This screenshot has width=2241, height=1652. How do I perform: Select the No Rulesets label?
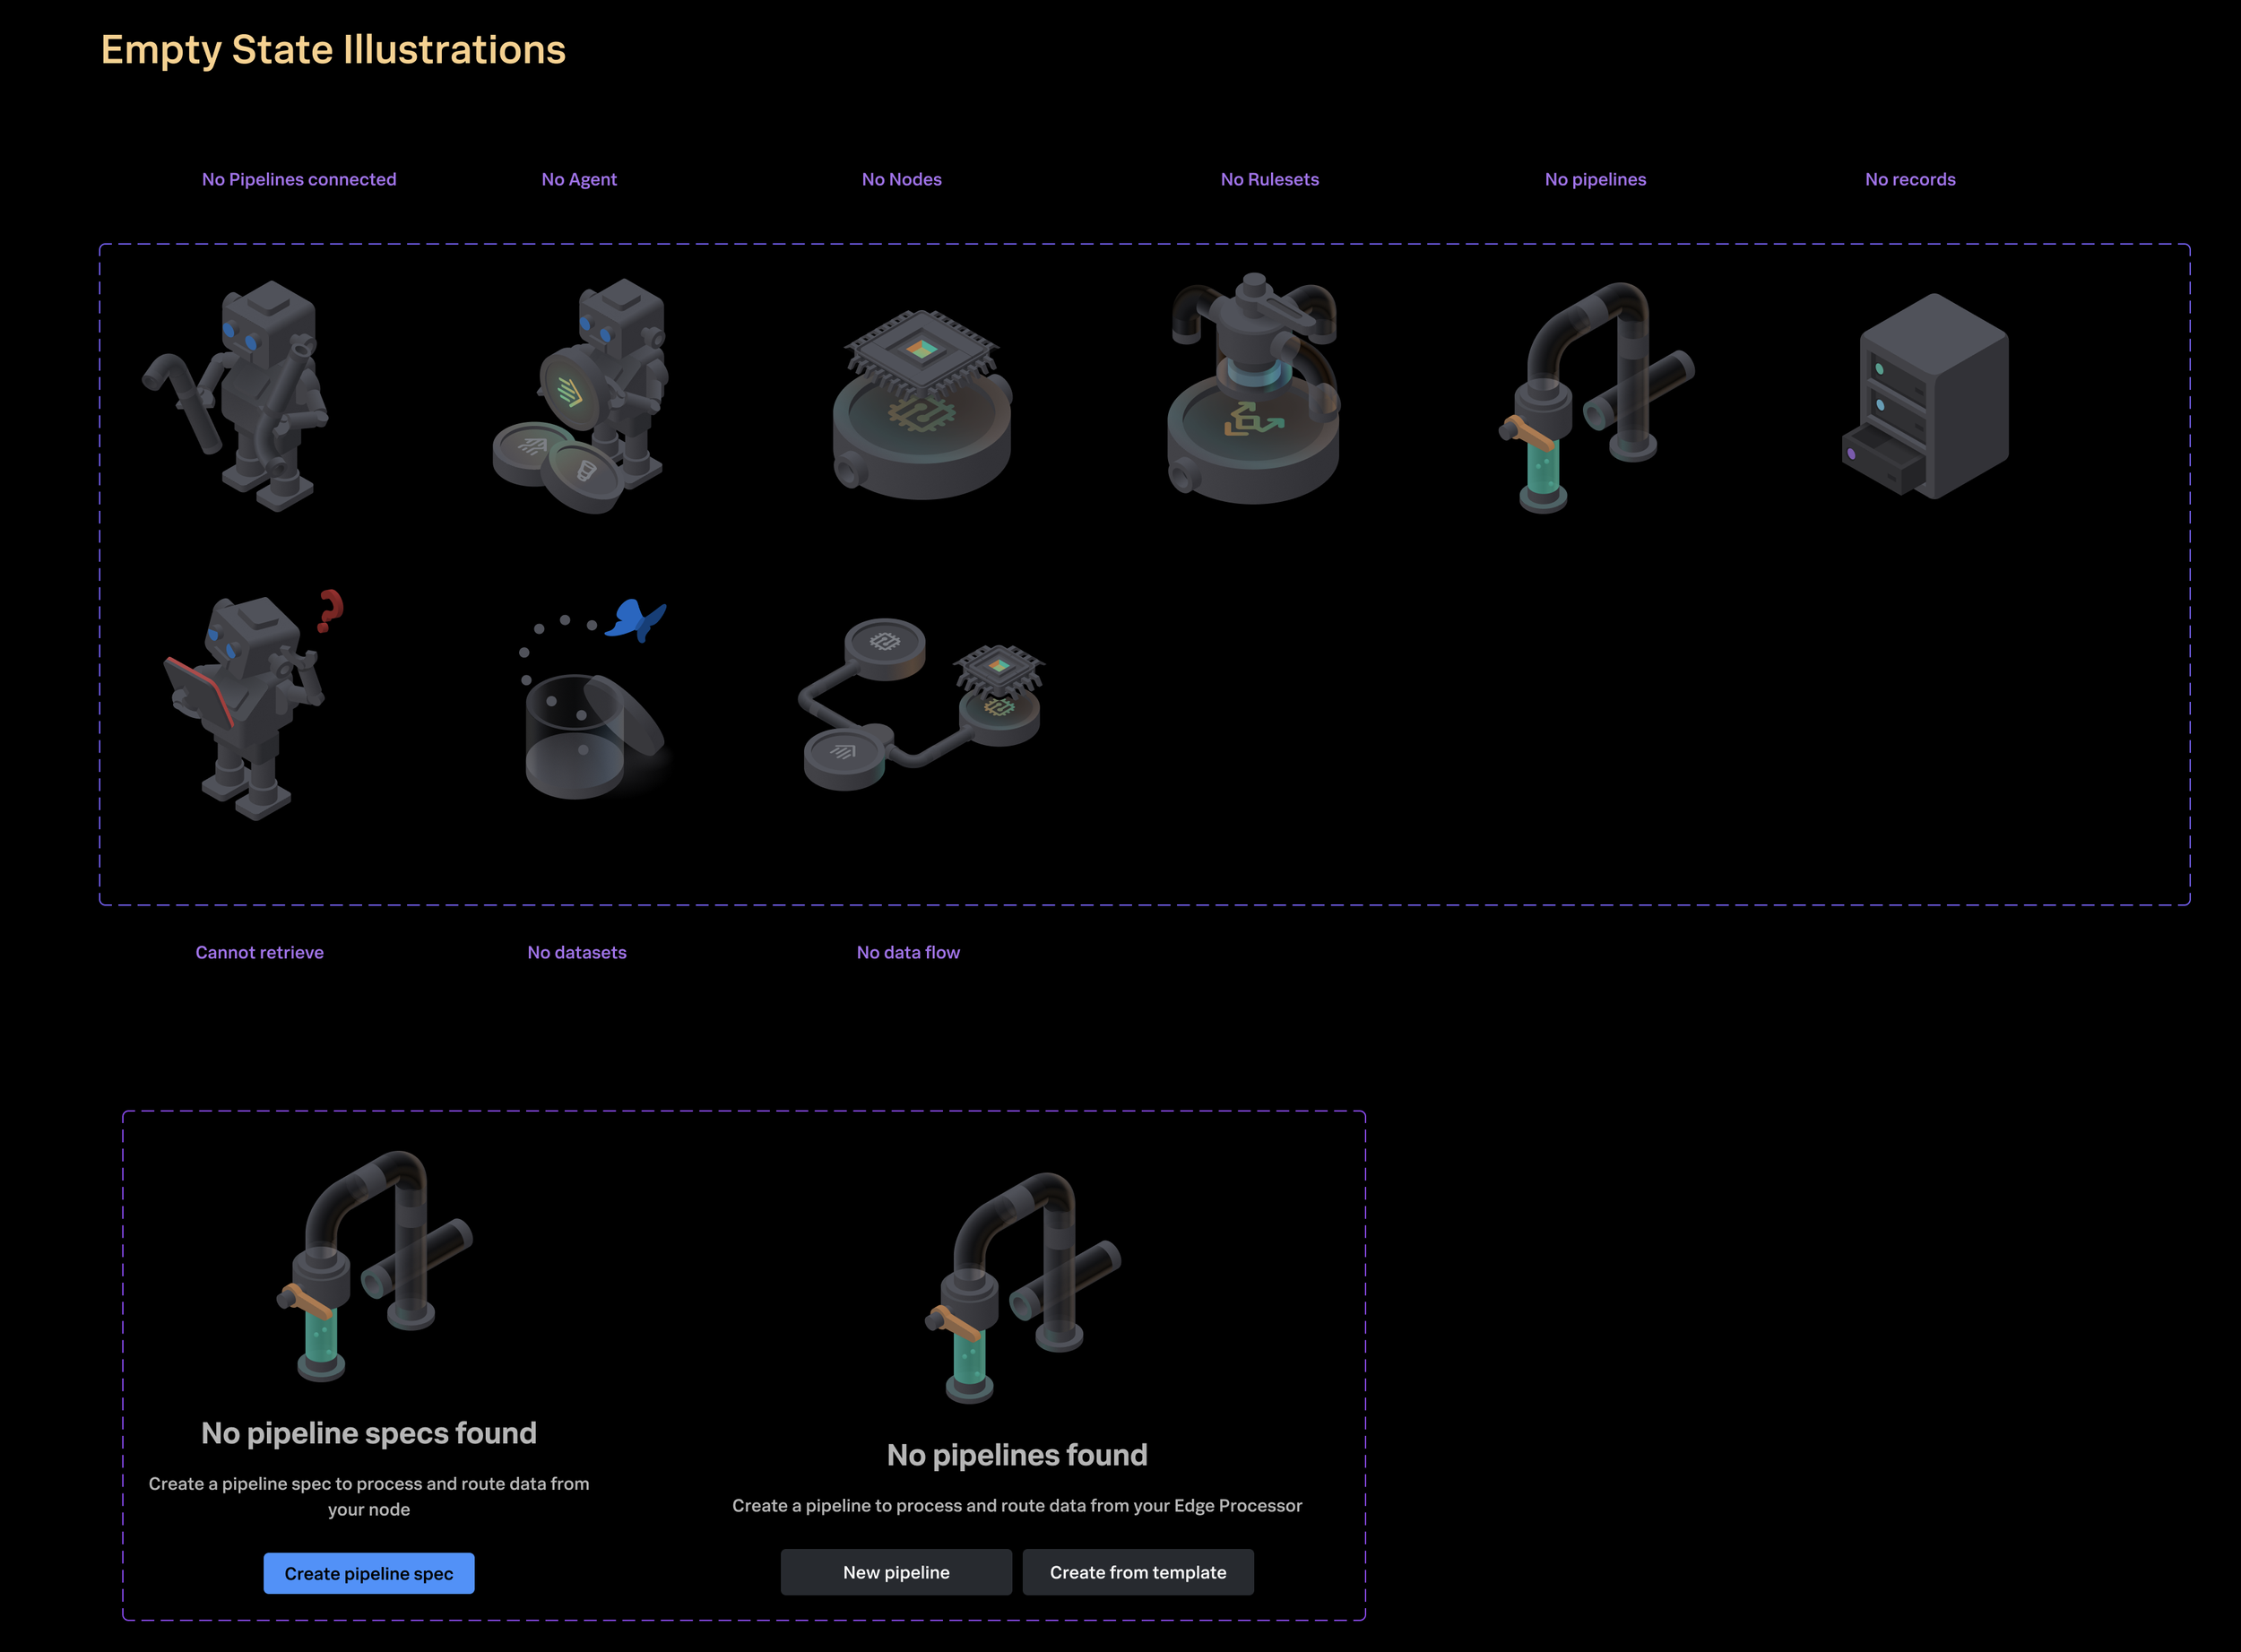point(1269,180)
